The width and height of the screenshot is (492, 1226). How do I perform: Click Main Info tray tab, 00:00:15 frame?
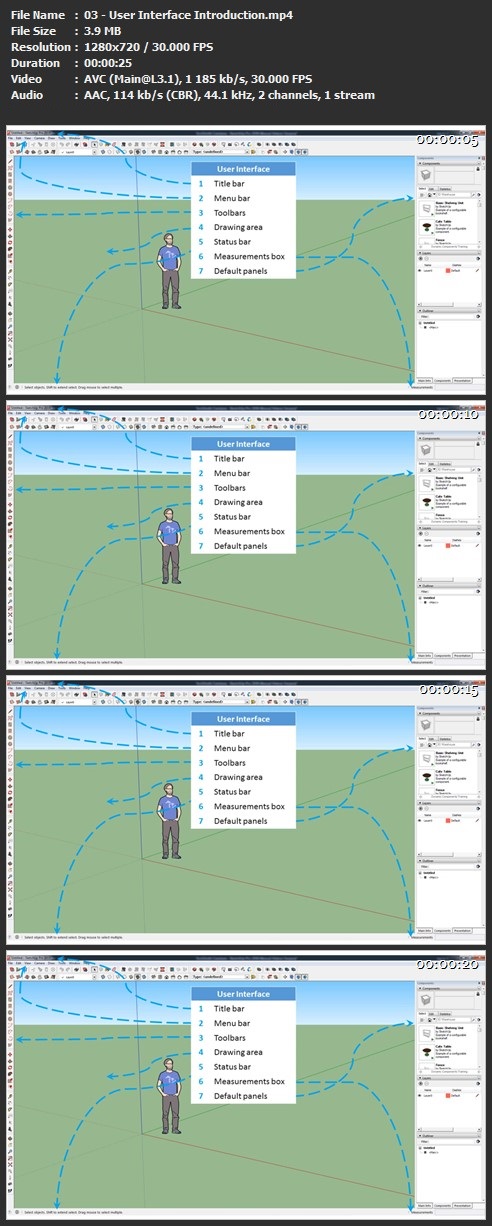tap(423, 933)
